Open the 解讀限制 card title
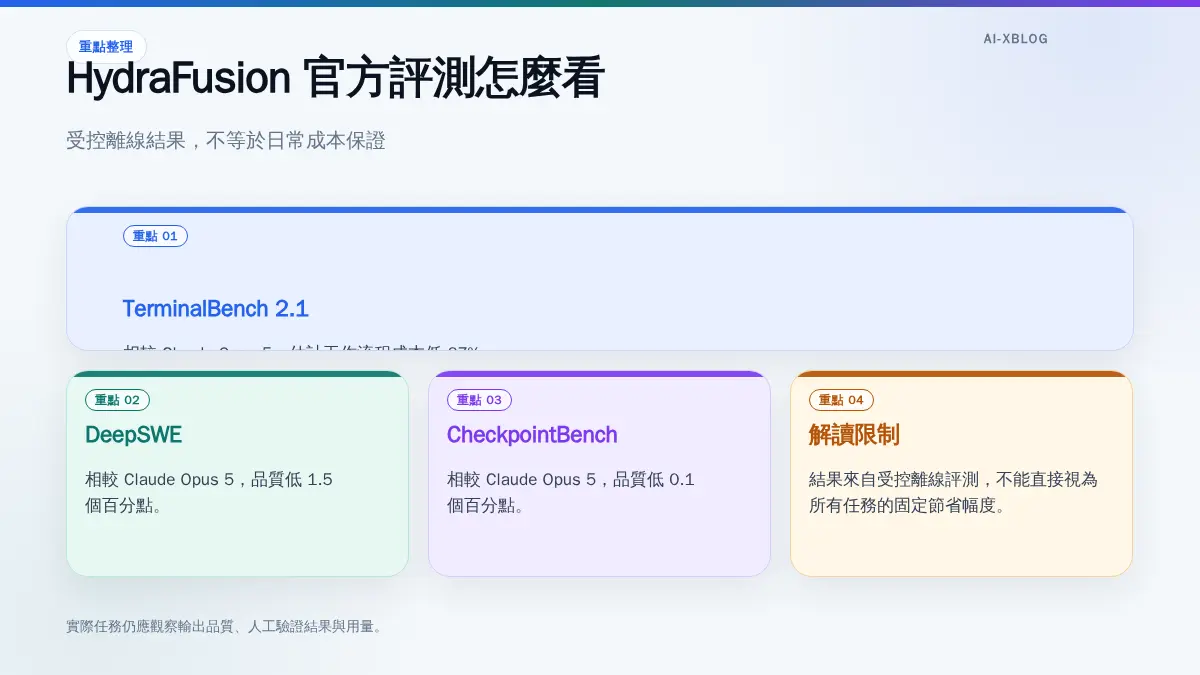Image resolution: width=1200 pixels, height=675 pixels. point(854,435)
